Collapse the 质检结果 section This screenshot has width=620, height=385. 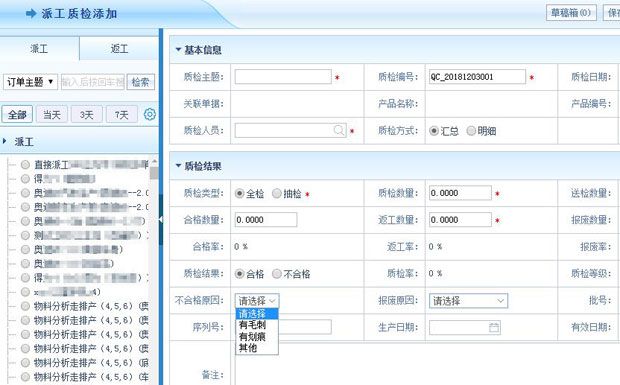click(178, 166)
